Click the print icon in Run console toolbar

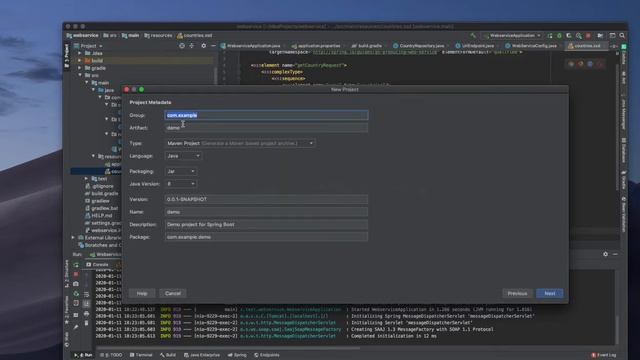86,314
